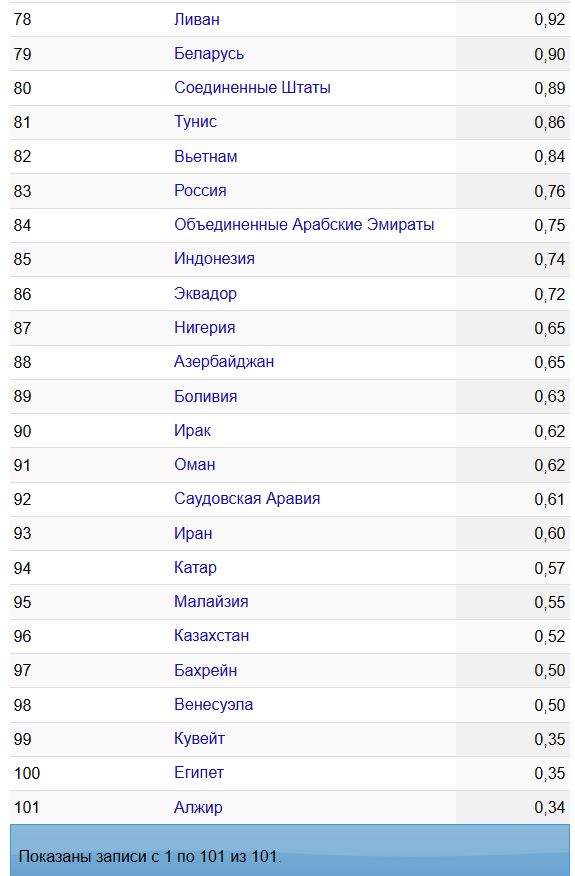
Task: Select the Тунис link
Action: click(195, 122)
